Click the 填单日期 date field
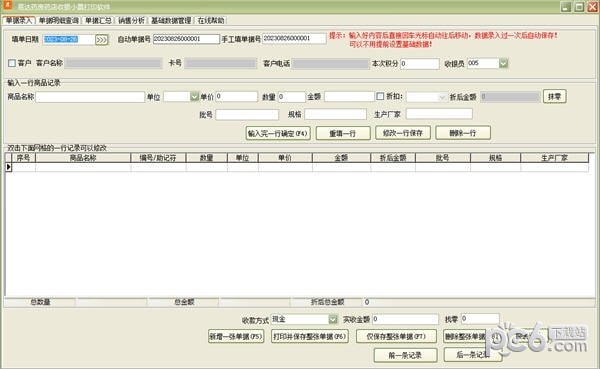600x369 pixels. click(x=68, y=39)
